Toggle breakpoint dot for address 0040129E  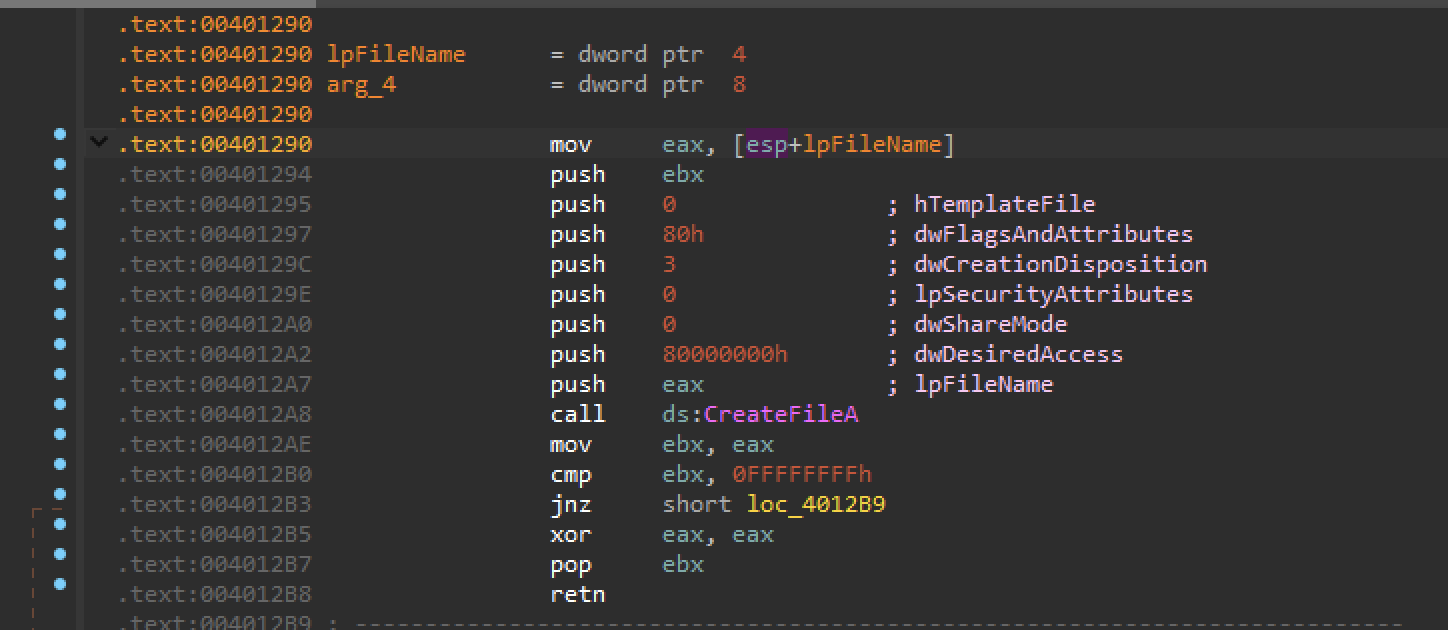tap(60, 284)
